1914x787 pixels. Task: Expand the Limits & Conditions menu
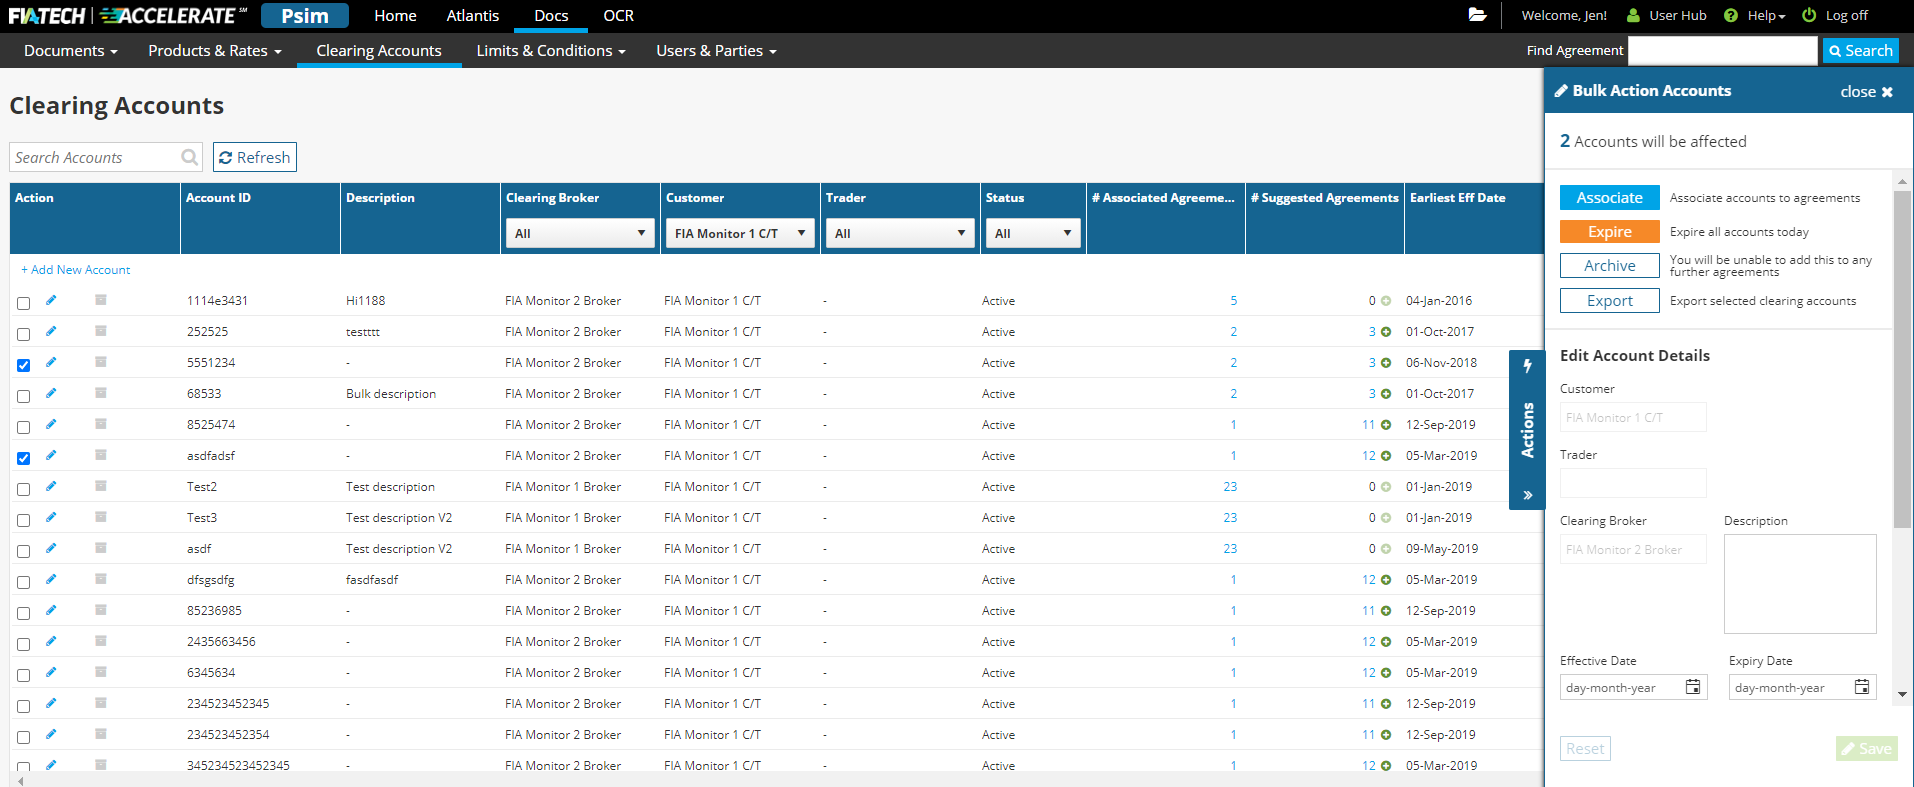[x=551, y=51]
